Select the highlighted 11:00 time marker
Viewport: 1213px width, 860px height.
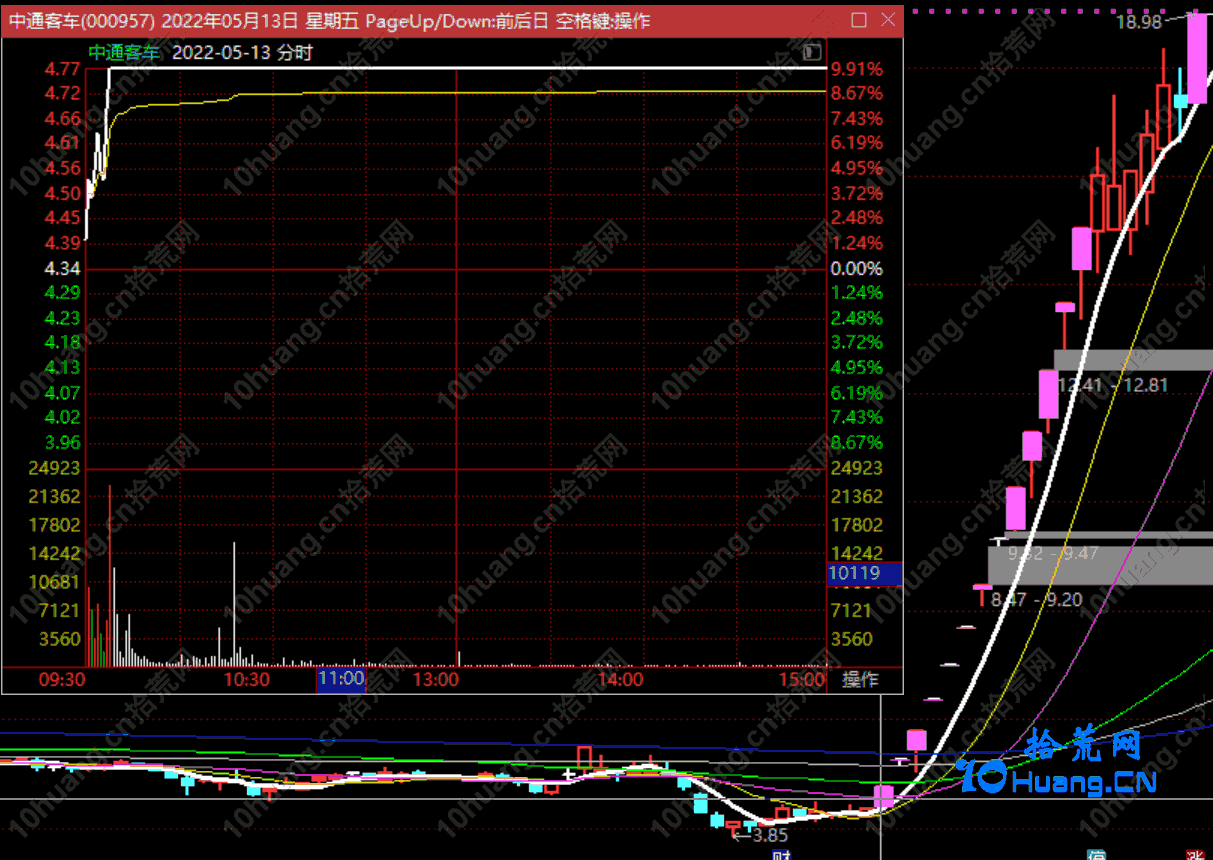[x=341, y=680]
